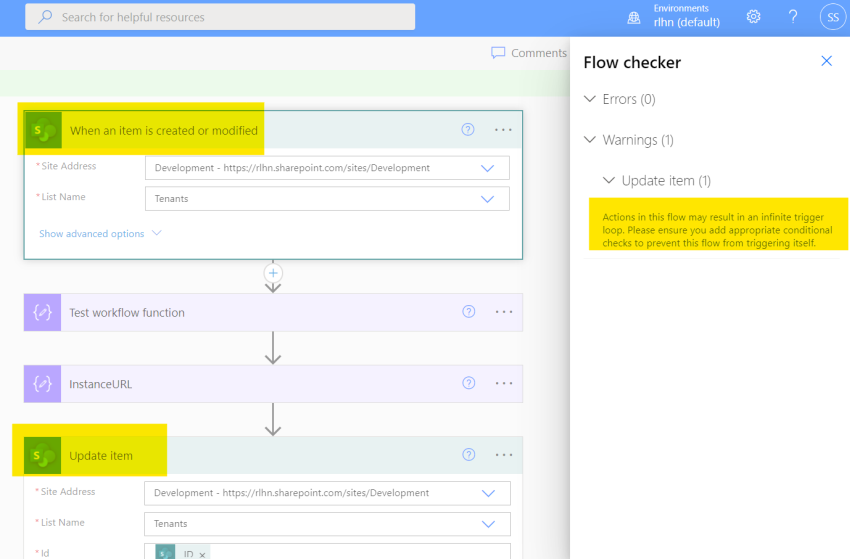Click the InstanceURL step title
Screen dimensions: 850x559
point(100,384)
